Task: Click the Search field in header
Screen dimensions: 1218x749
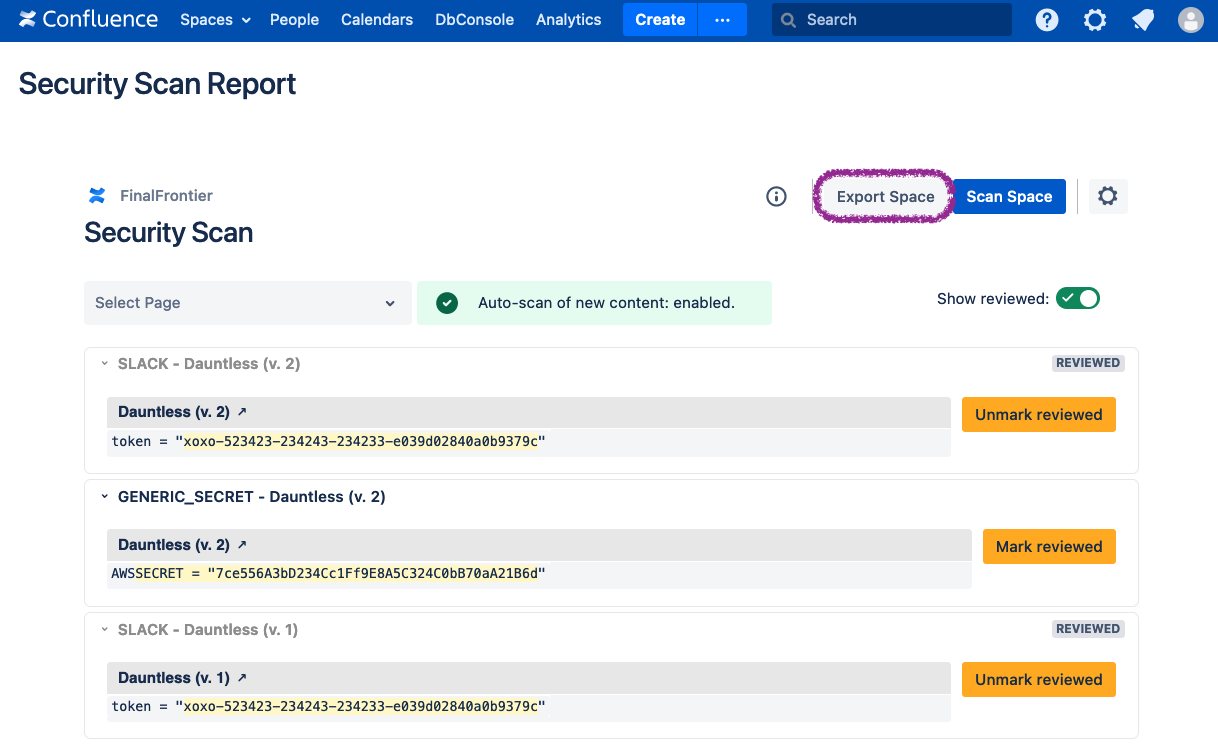Action: 891,20
